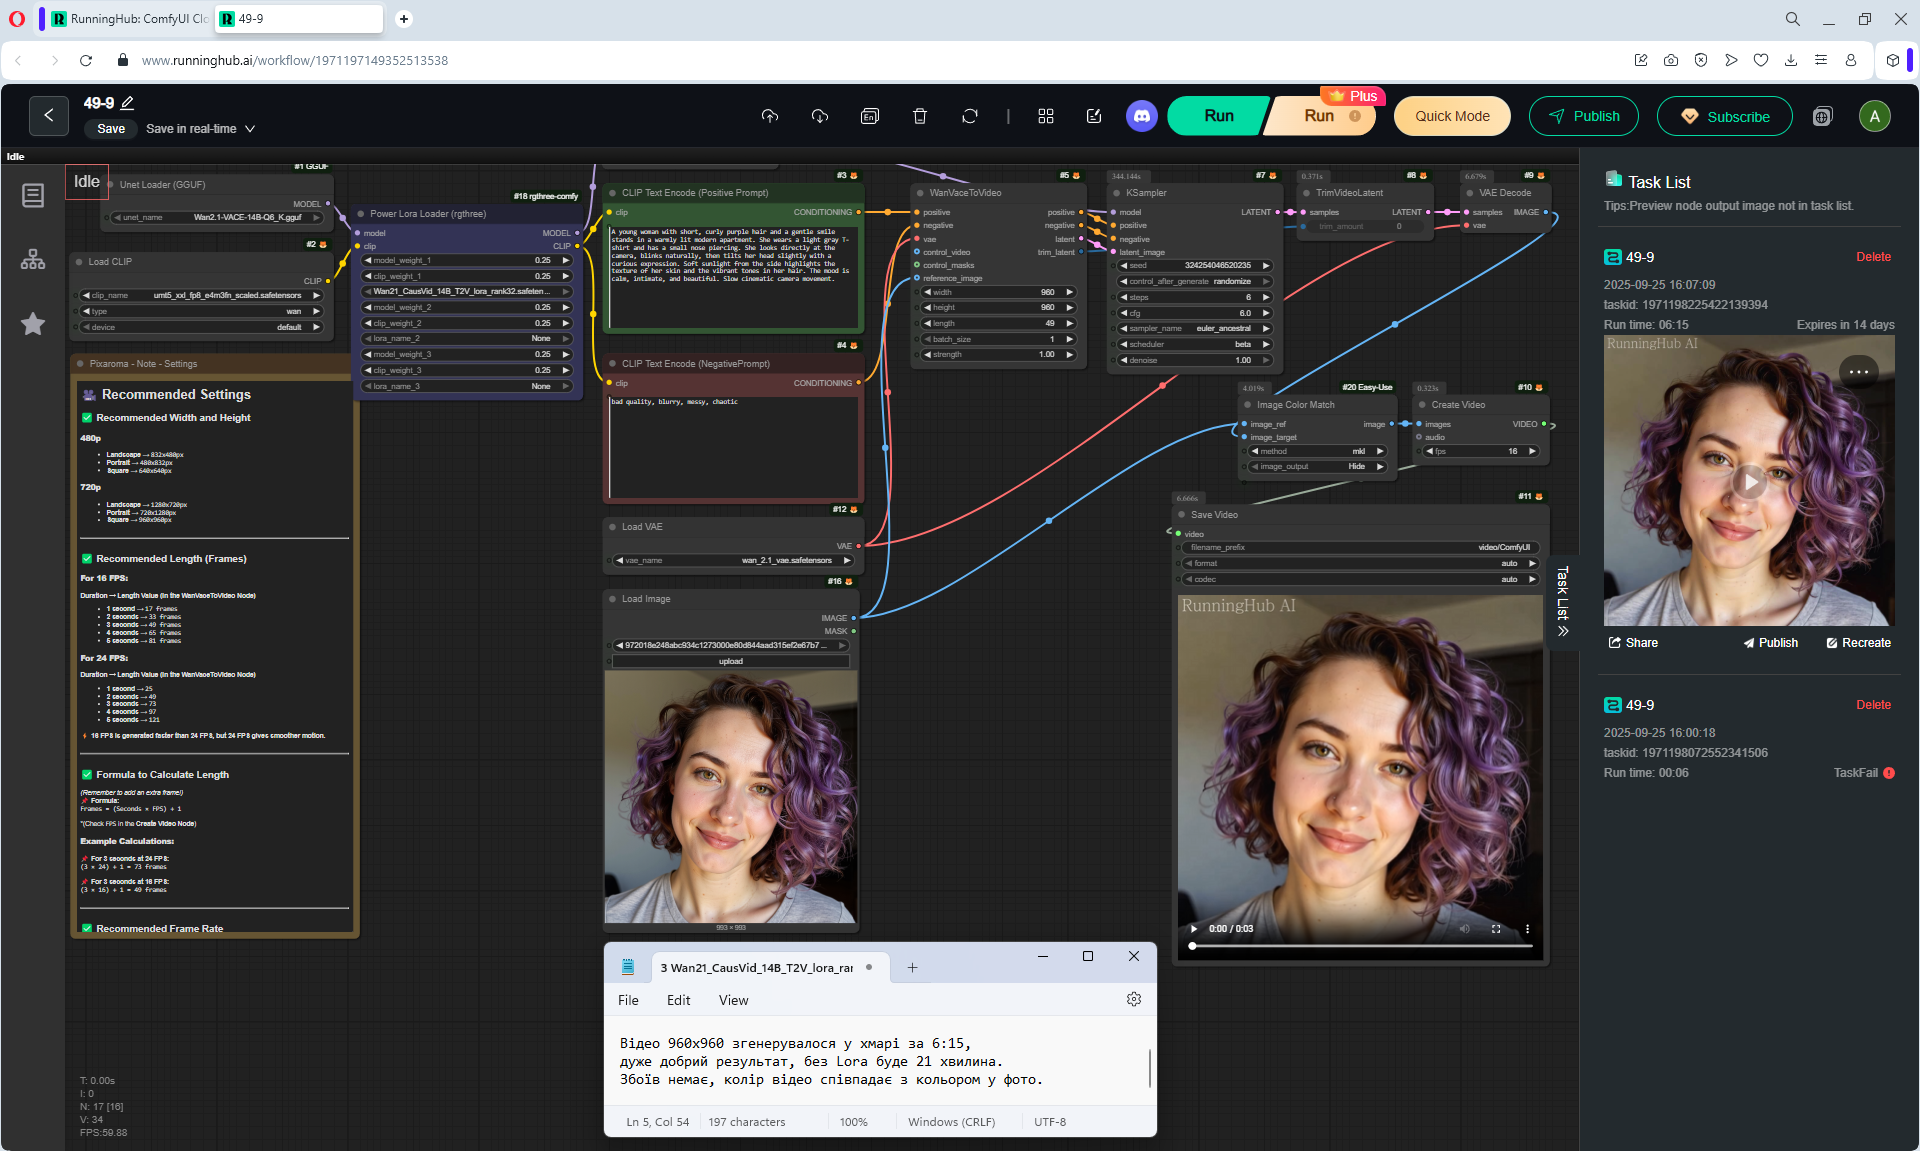The height and width of the screenshot is (1151, 1920).
Task: Click the refresh workflow icon
Action: point(969,116)
